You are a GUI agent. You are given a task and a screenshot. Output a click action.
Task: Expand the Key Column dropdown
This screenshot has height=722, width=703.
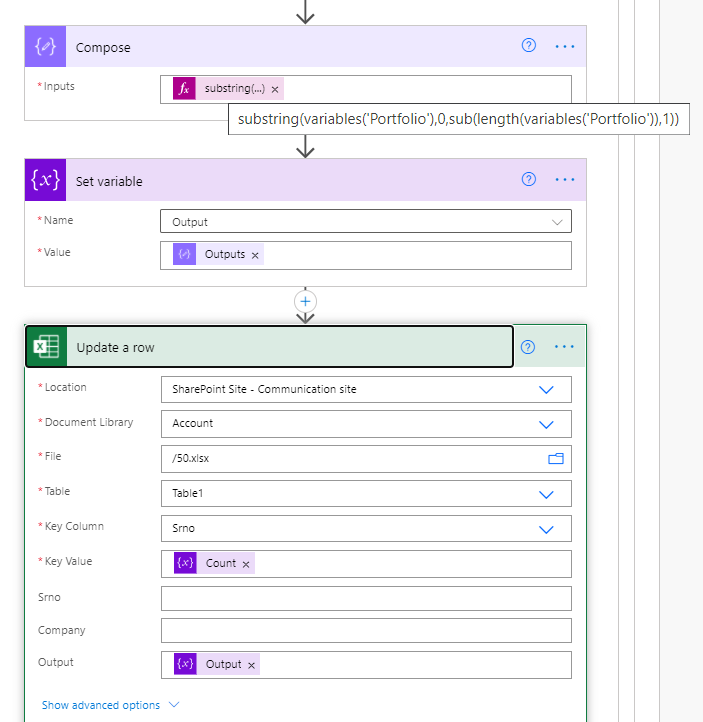(x=546, y=529)
